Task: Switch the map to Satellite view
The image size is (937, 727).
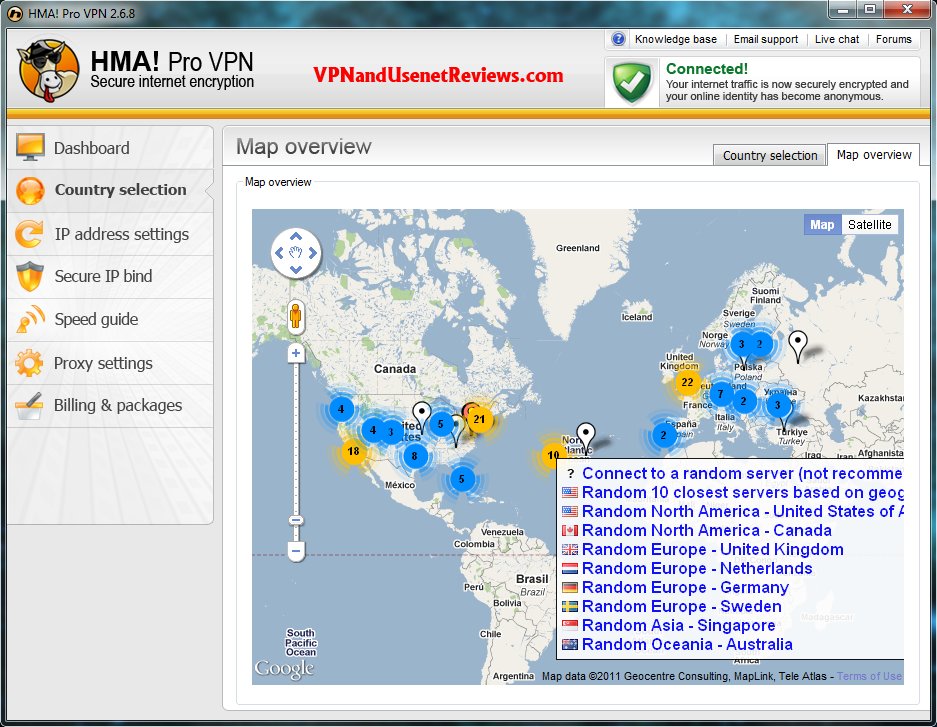Action: point(869,225)
